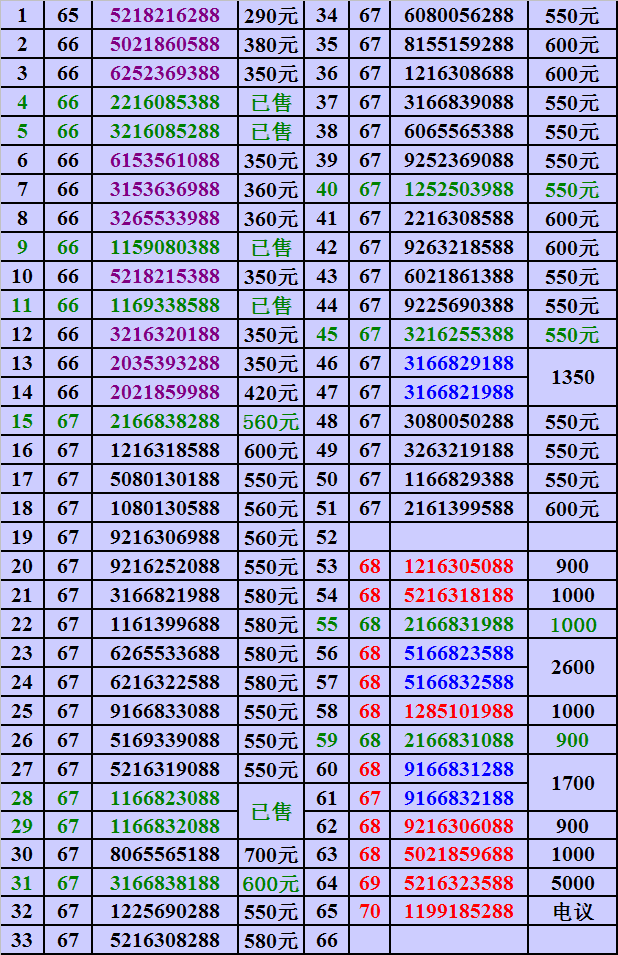This screenshot has height=955, width=618.
Task: Click the merged 已售 cell for rows 28-29
Action: (271, 811)
